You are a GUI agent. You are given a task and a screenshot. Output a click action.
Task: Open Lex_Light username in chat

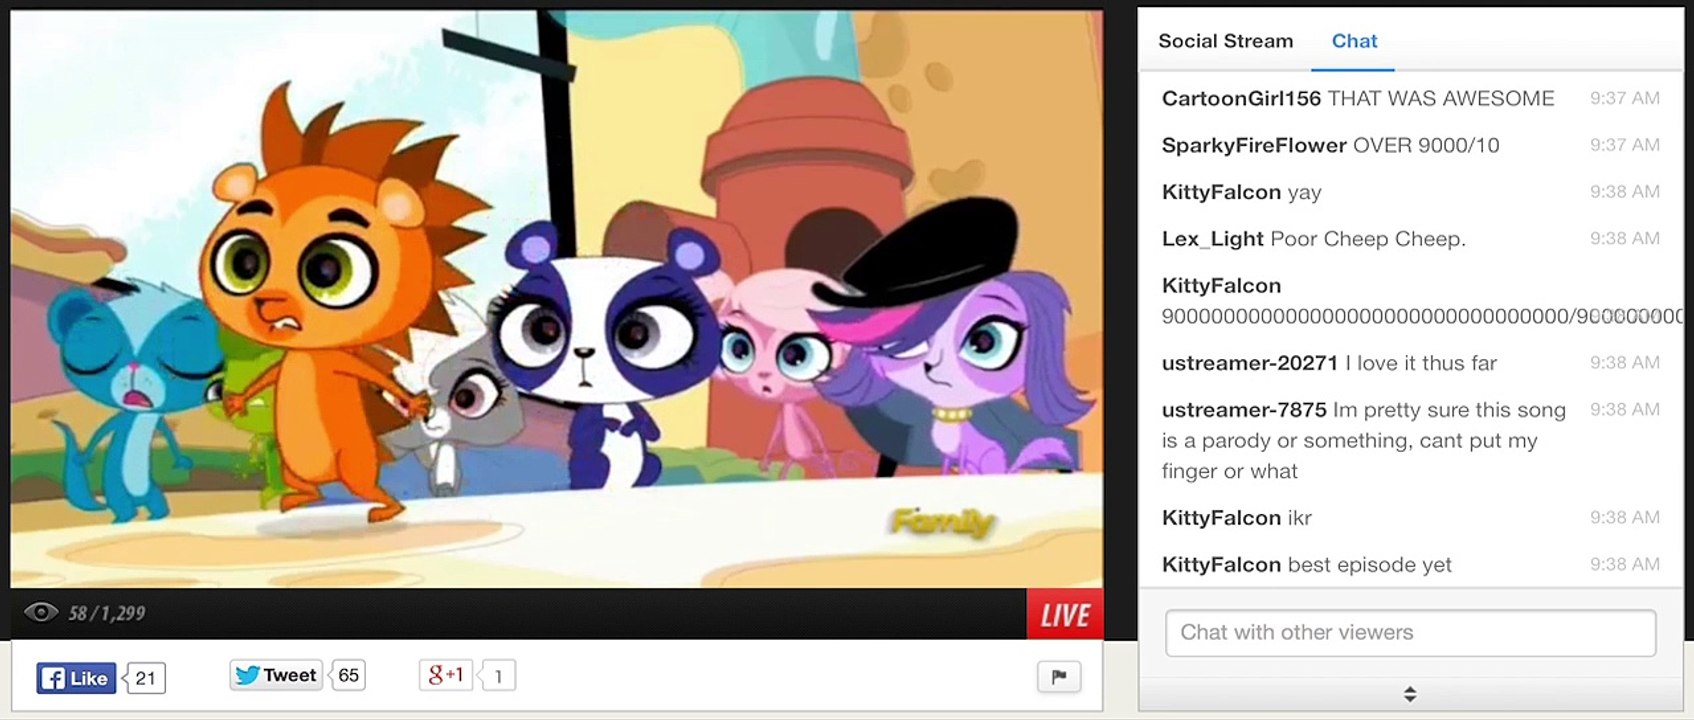coord(1212,239)
